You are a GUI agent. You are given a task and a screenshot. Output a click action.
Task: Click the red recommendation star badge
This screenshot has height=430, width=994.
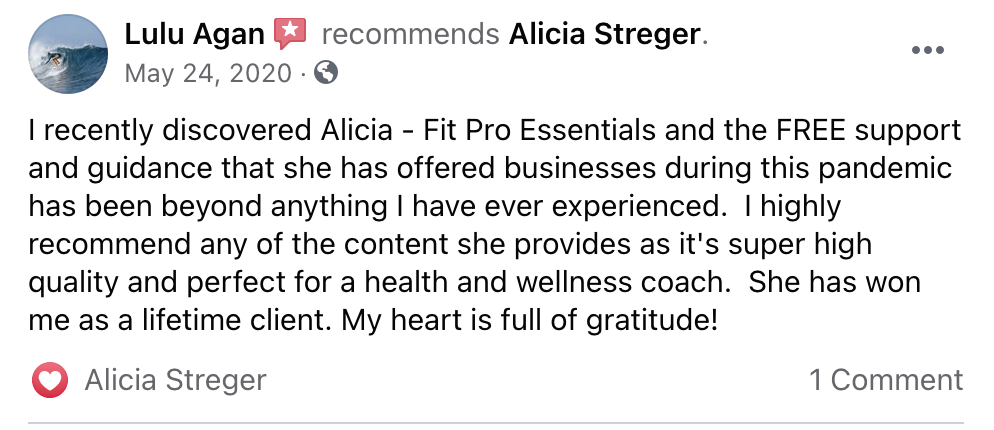(289, 35)
